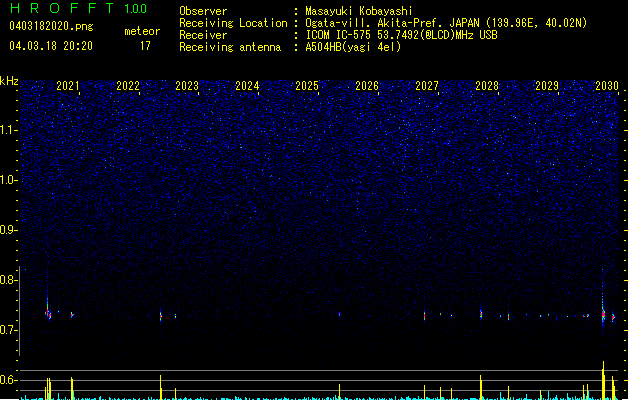This screenshot has height=400, width=629.
Task: Click the 2029 time marker
Action: 547,86
